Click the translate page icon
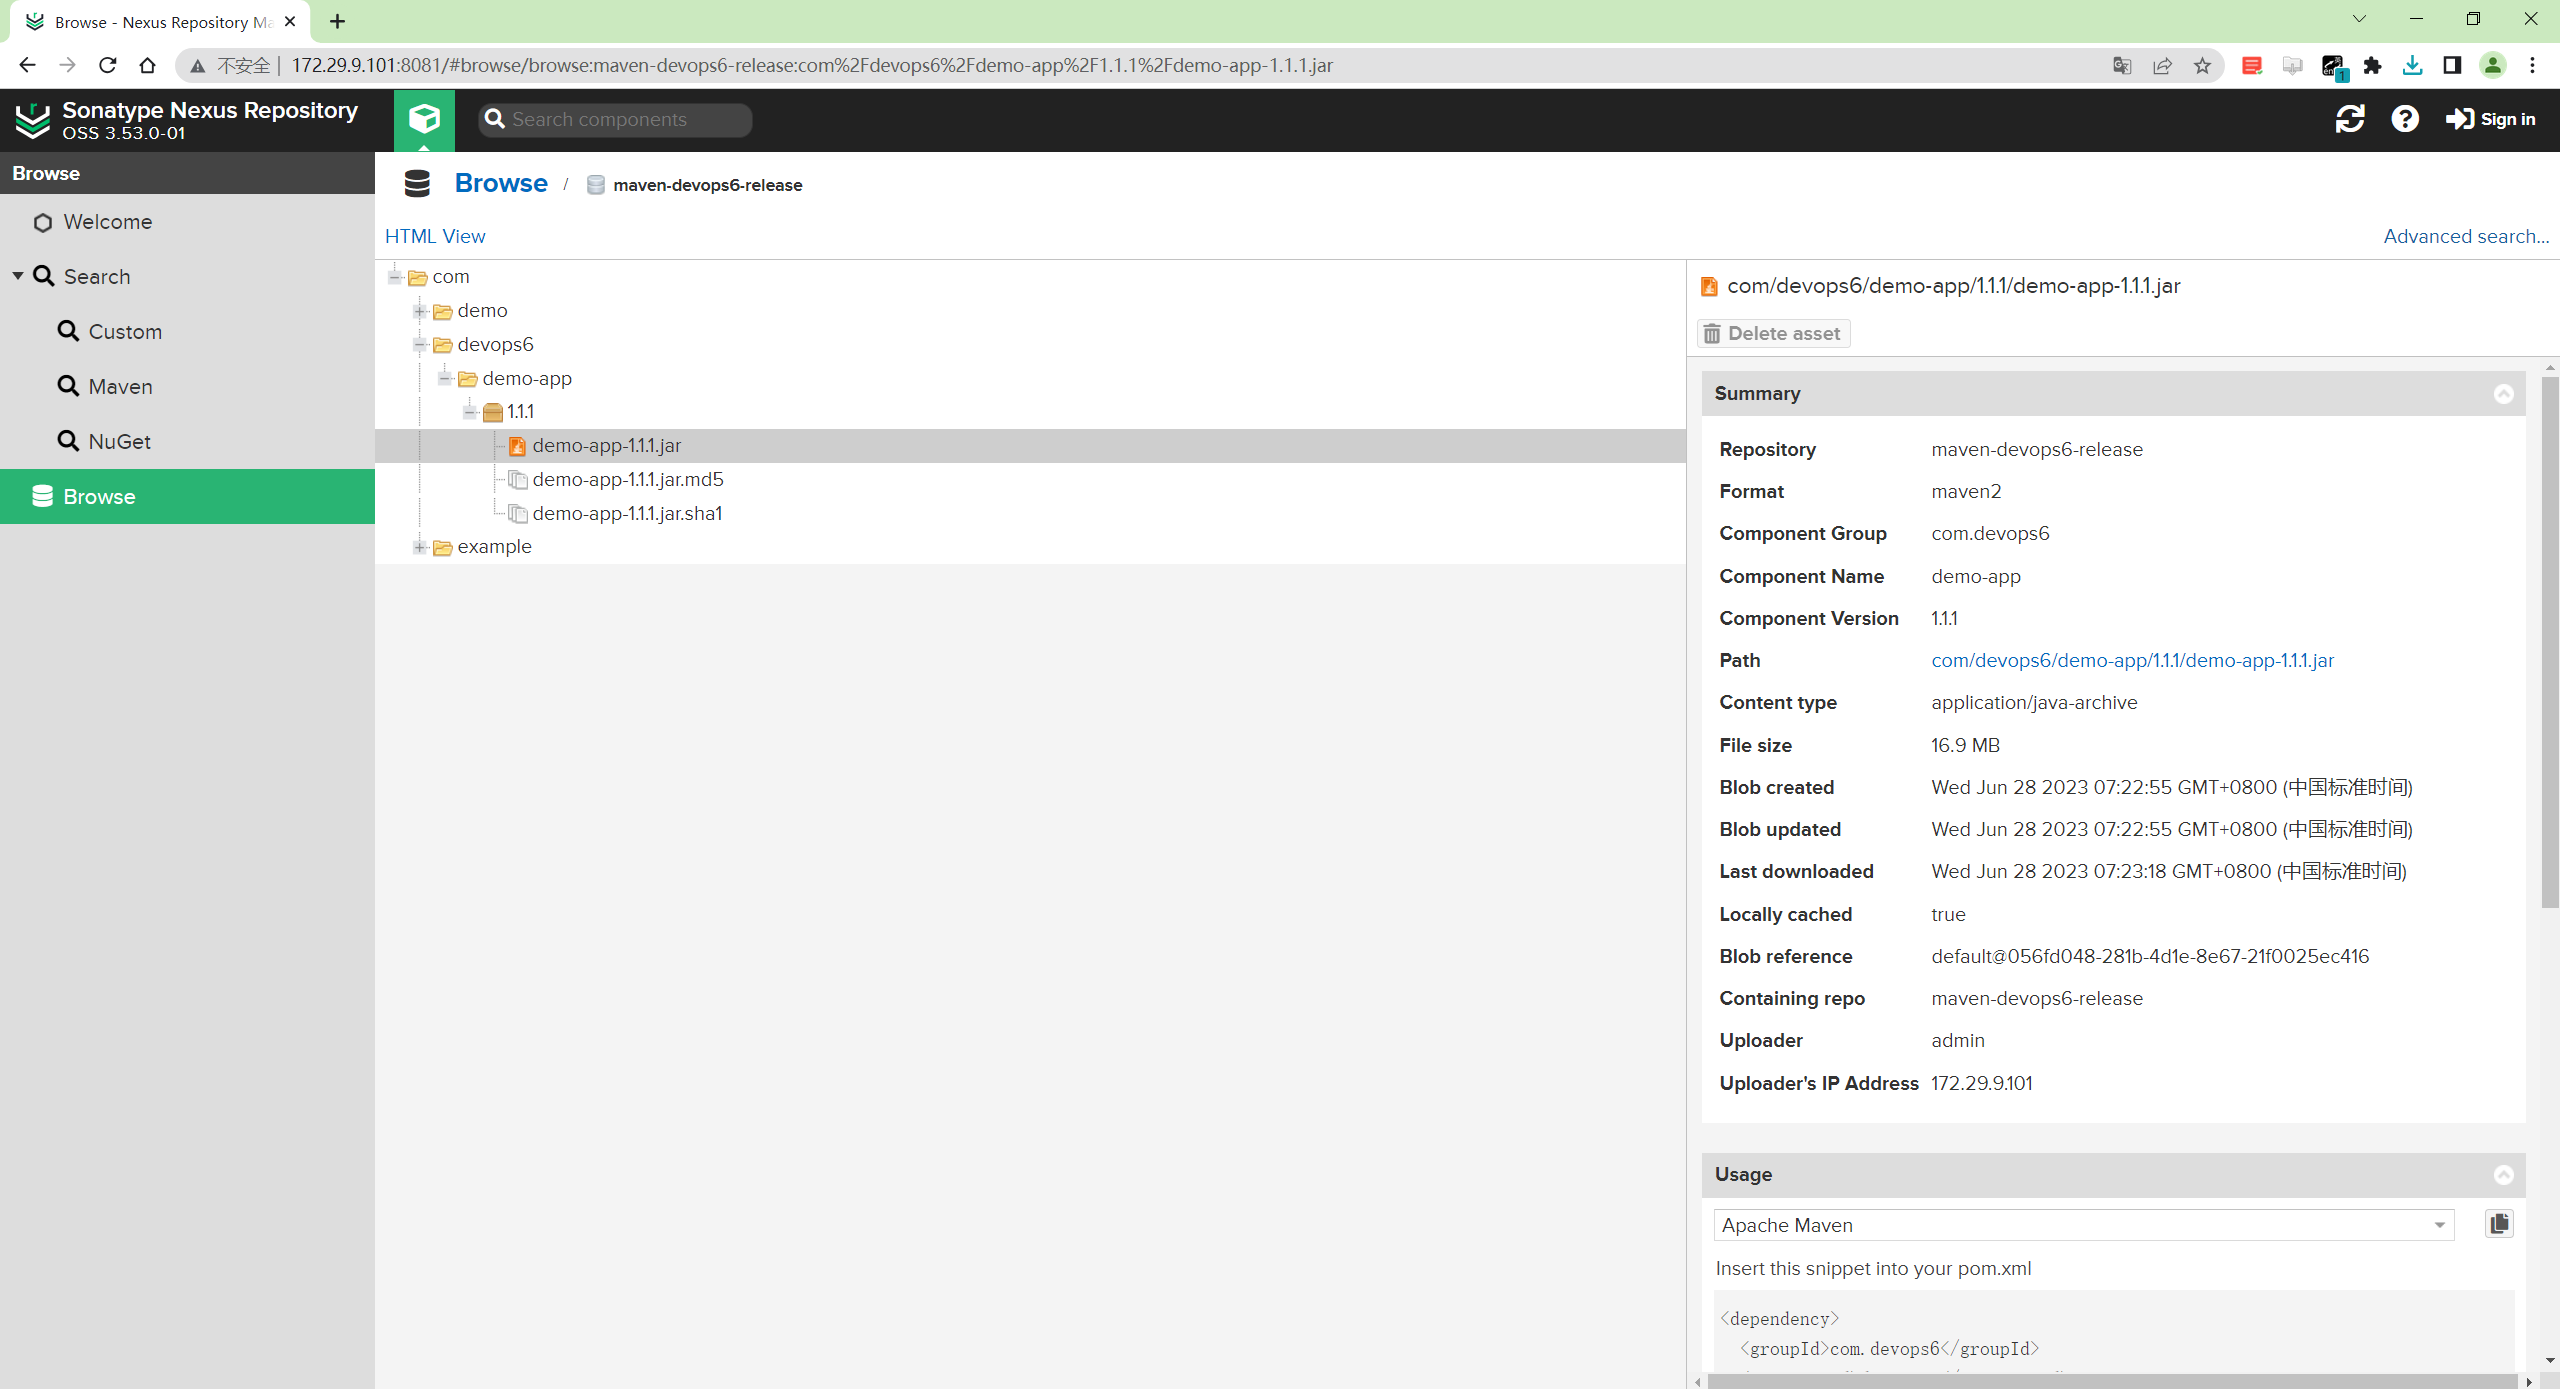The image size is (2560, 1389). [x=2122, y=65]
